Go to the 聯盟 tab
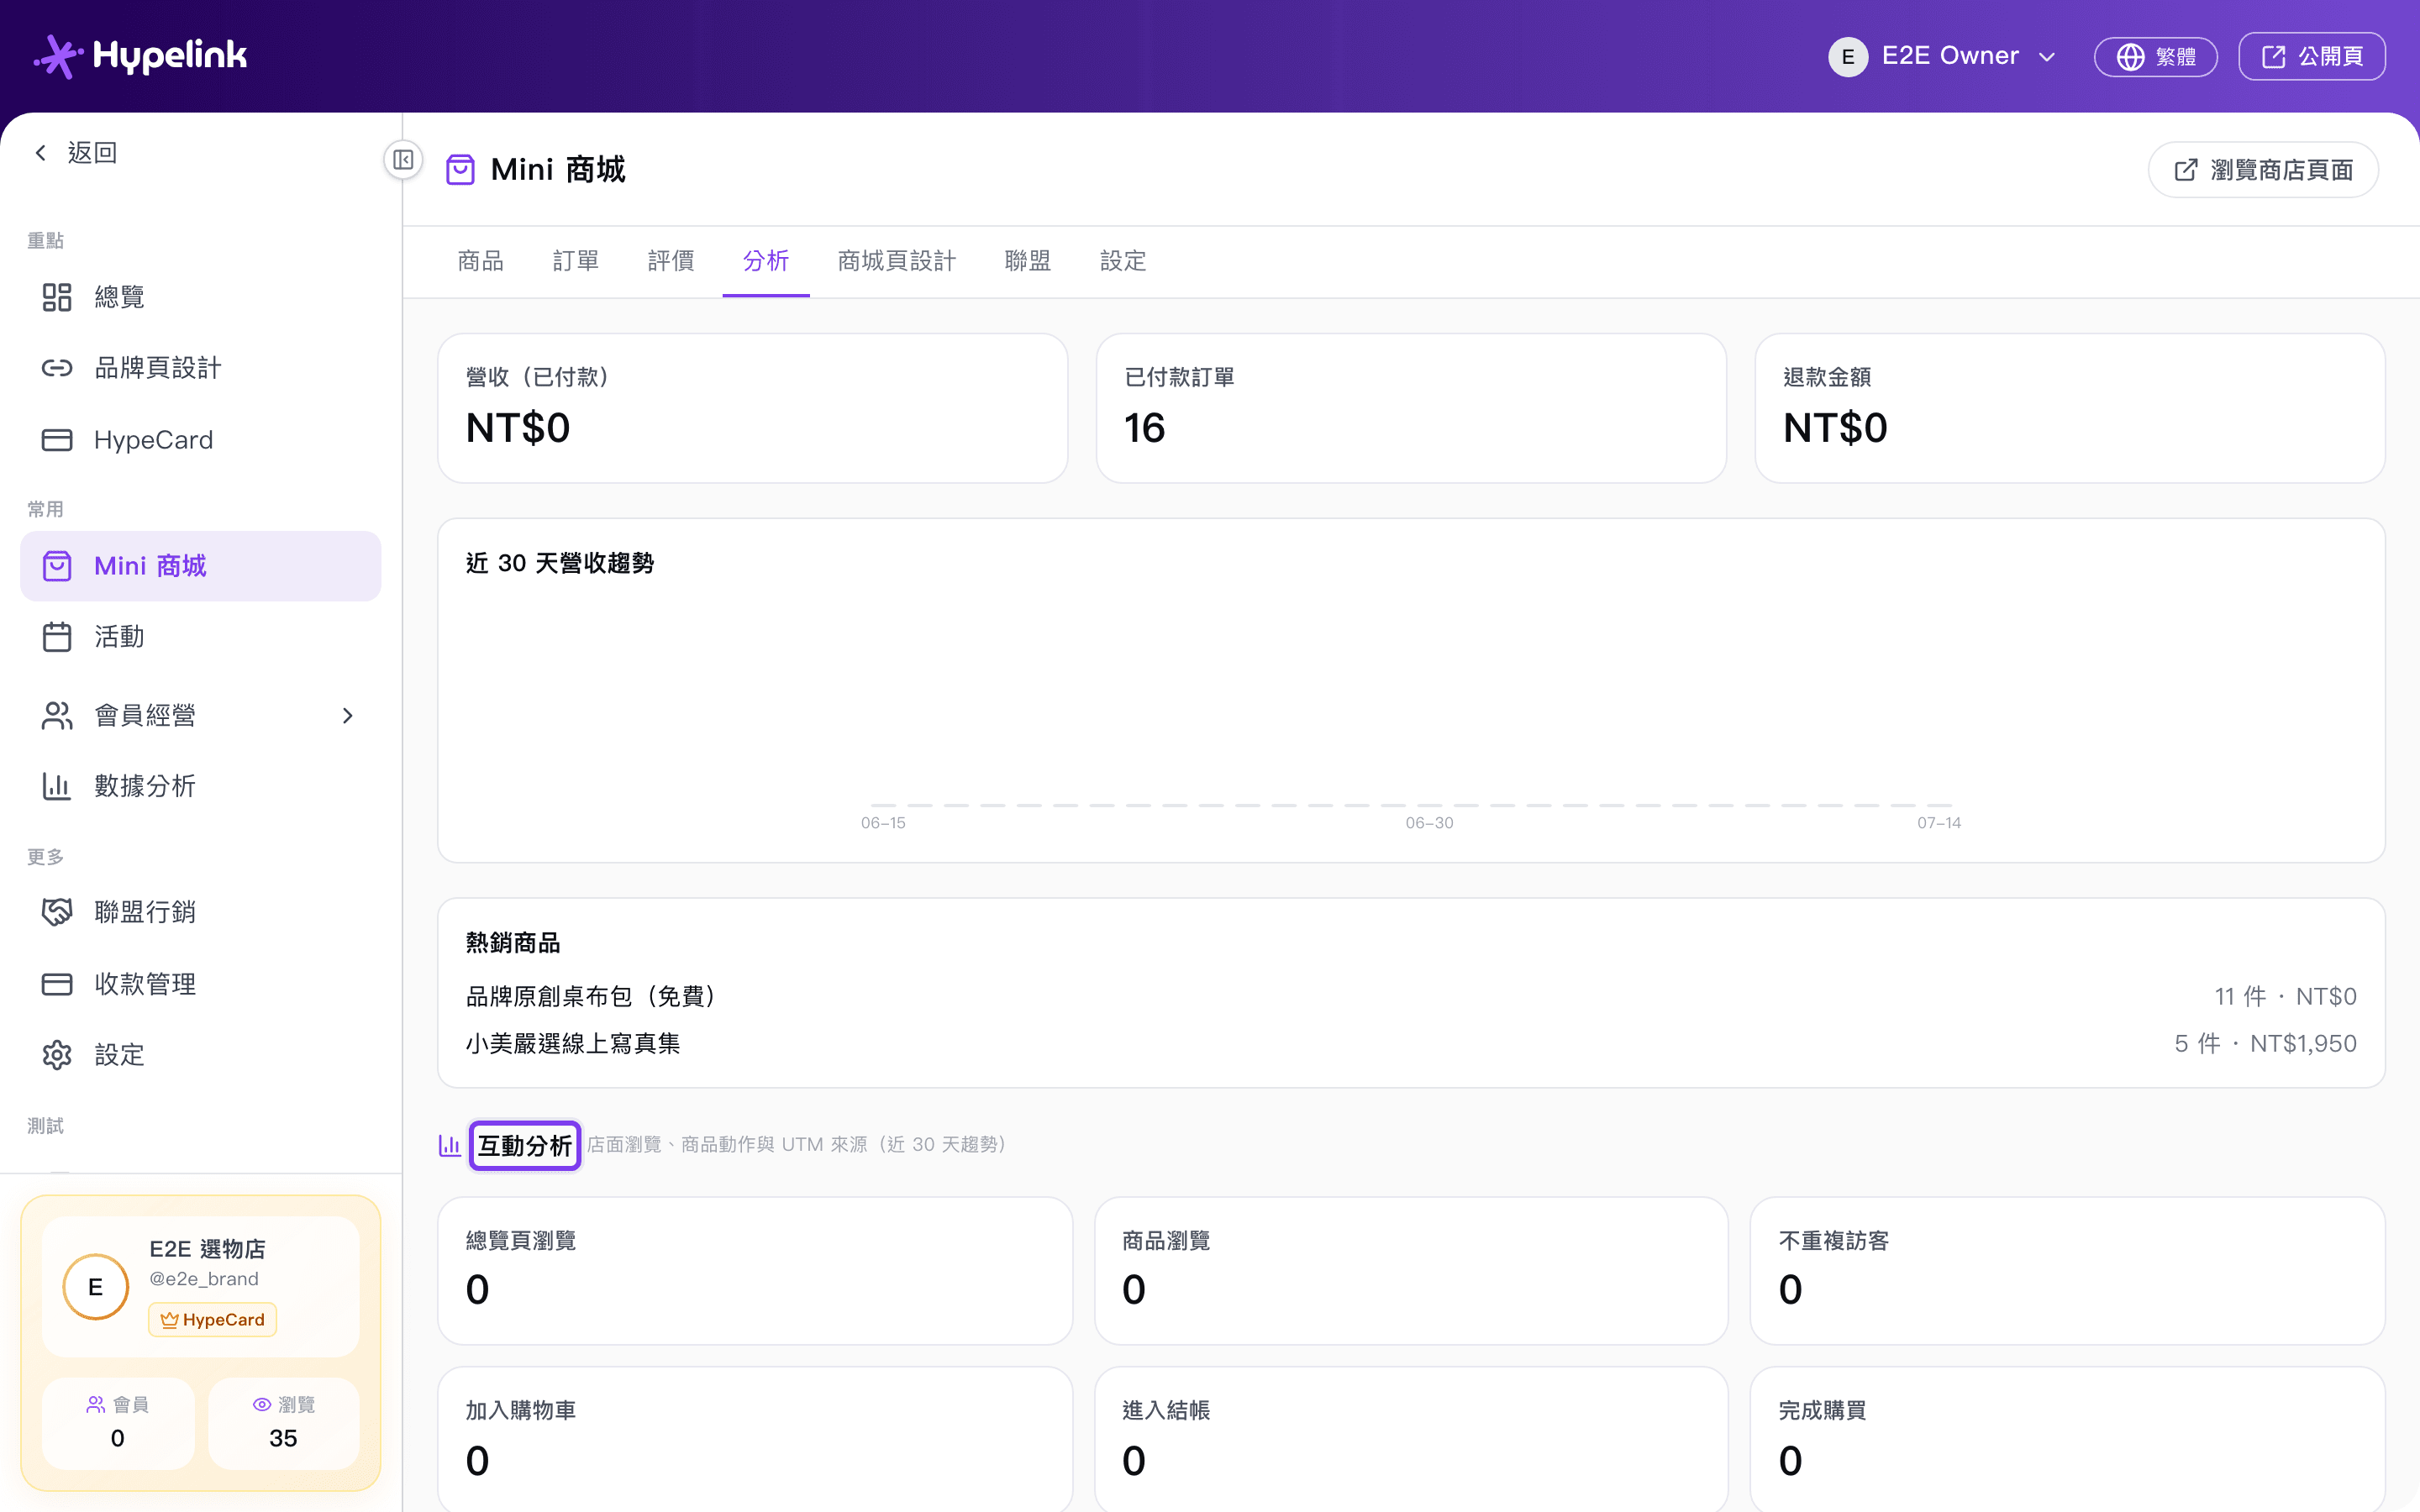 1028,261
